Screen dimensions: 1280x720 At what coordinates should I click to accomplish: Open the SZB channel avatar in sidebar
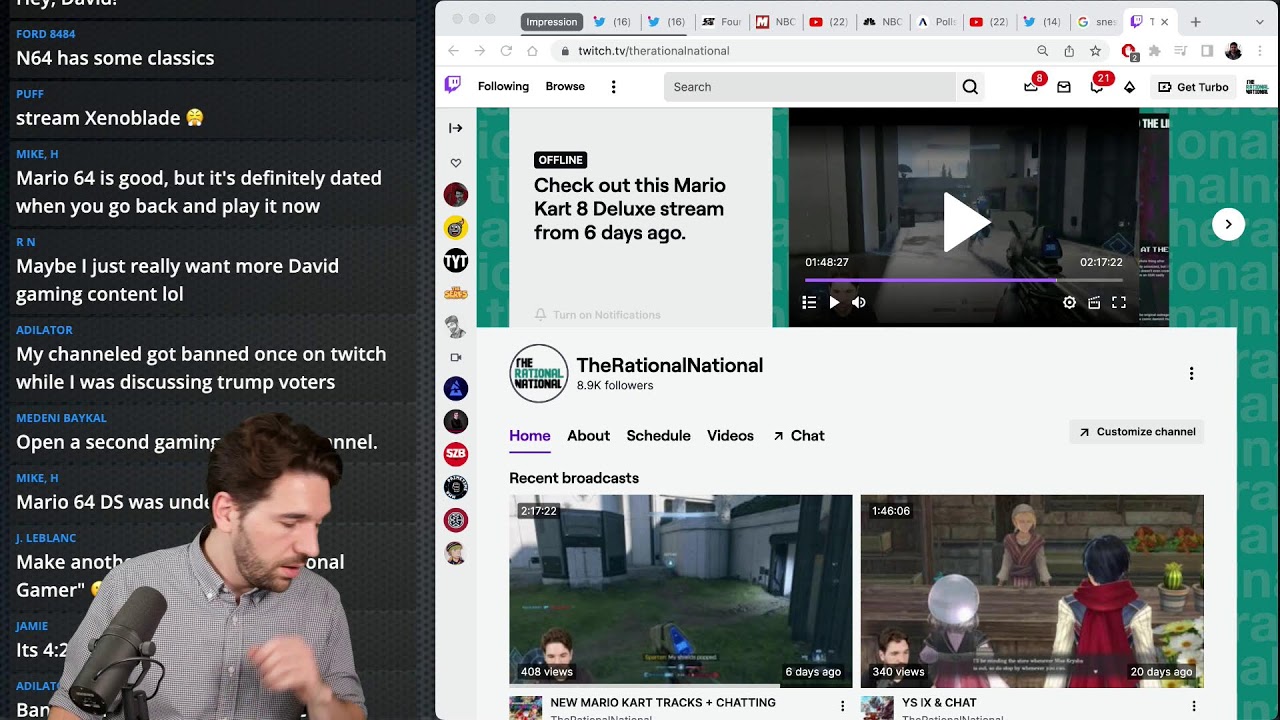pos(456,454)
